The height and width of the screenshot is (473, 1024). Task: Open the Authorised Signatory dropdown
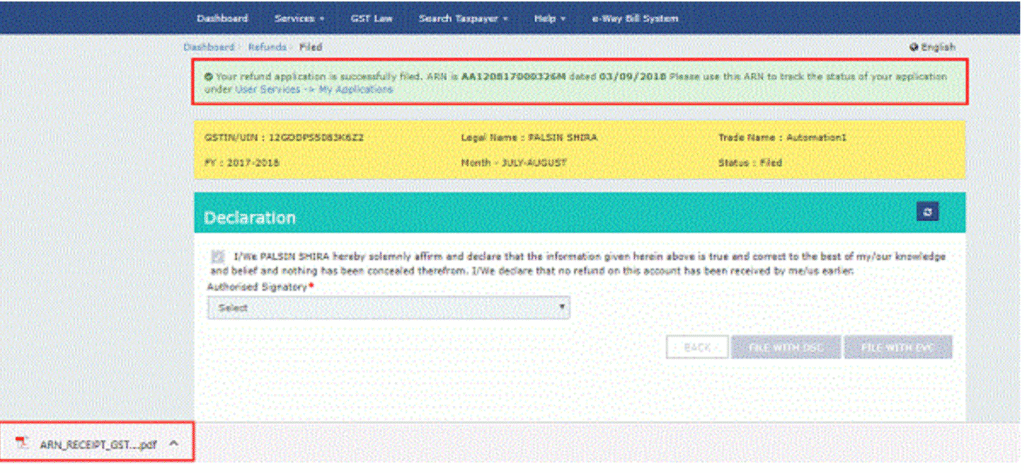(389, 308)
